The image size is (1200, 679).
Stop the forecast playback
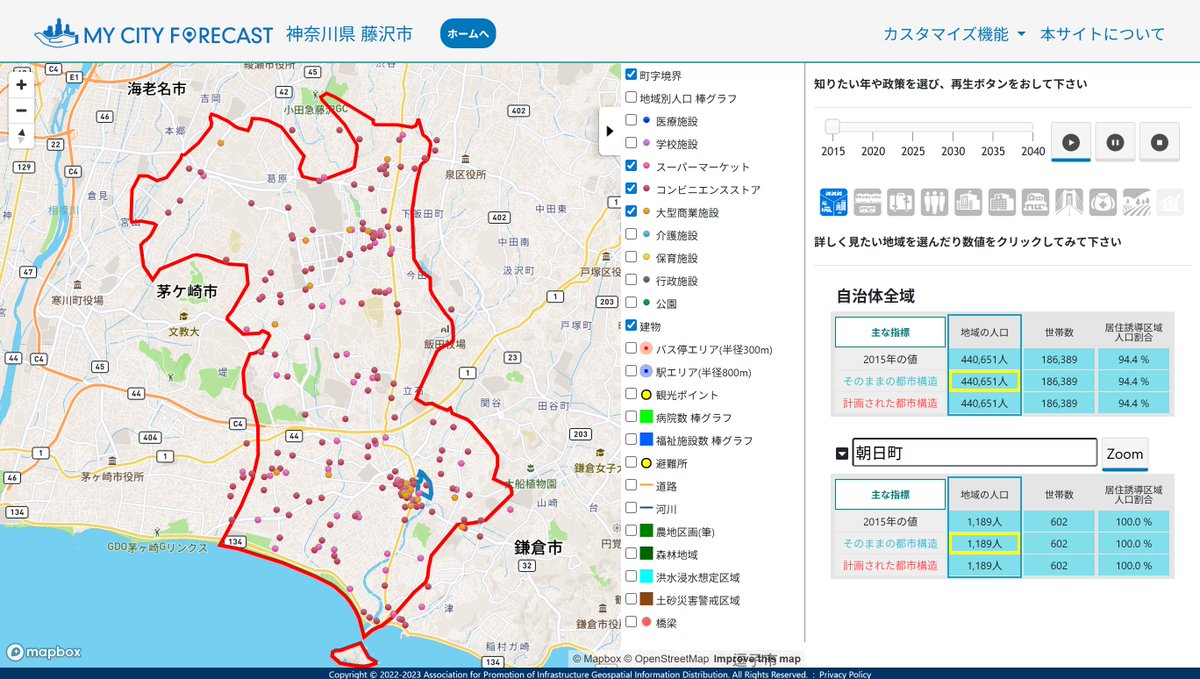point(1160,142)
